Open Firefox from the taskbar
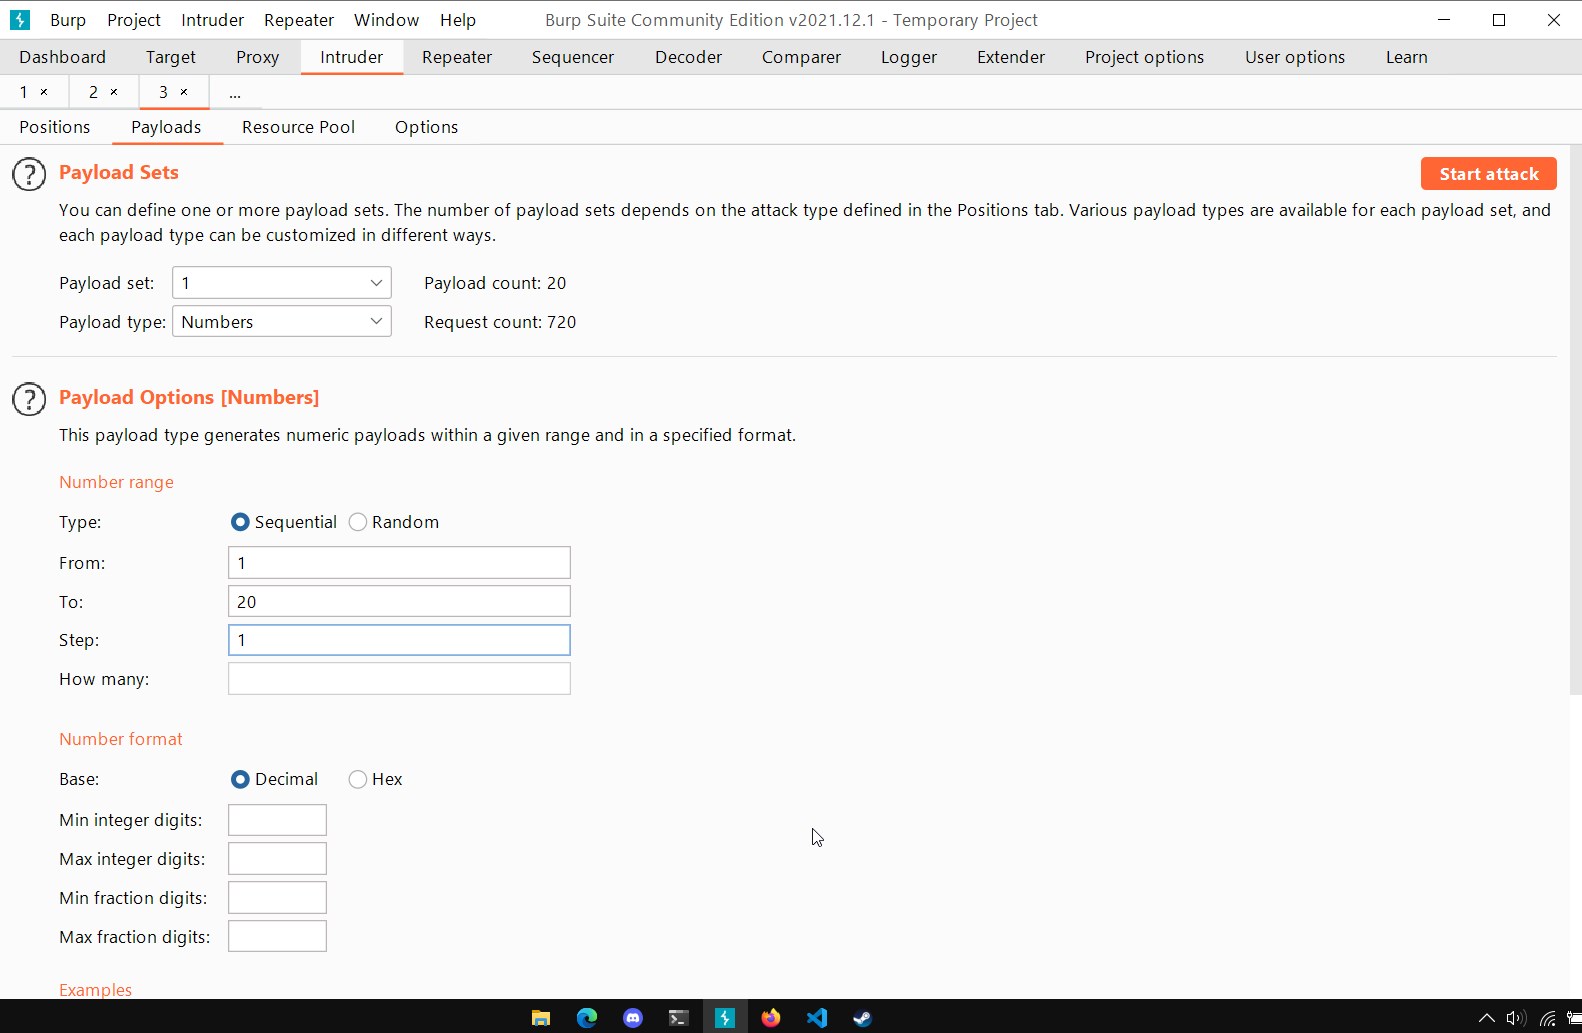The width and height of the screenshot is (1582, 1033). [771, 1018]
